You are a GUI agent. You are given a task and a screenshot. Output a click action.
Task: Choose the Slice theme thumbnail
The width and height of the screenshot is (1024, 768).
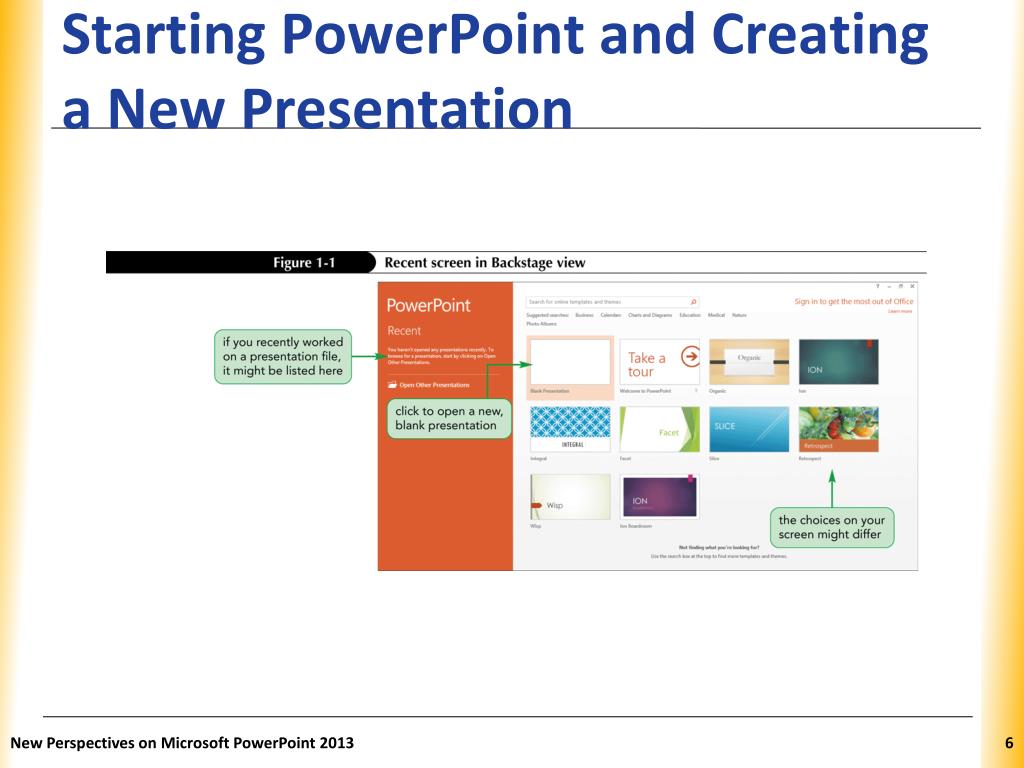pyautogui.click(x=749, y=429)
